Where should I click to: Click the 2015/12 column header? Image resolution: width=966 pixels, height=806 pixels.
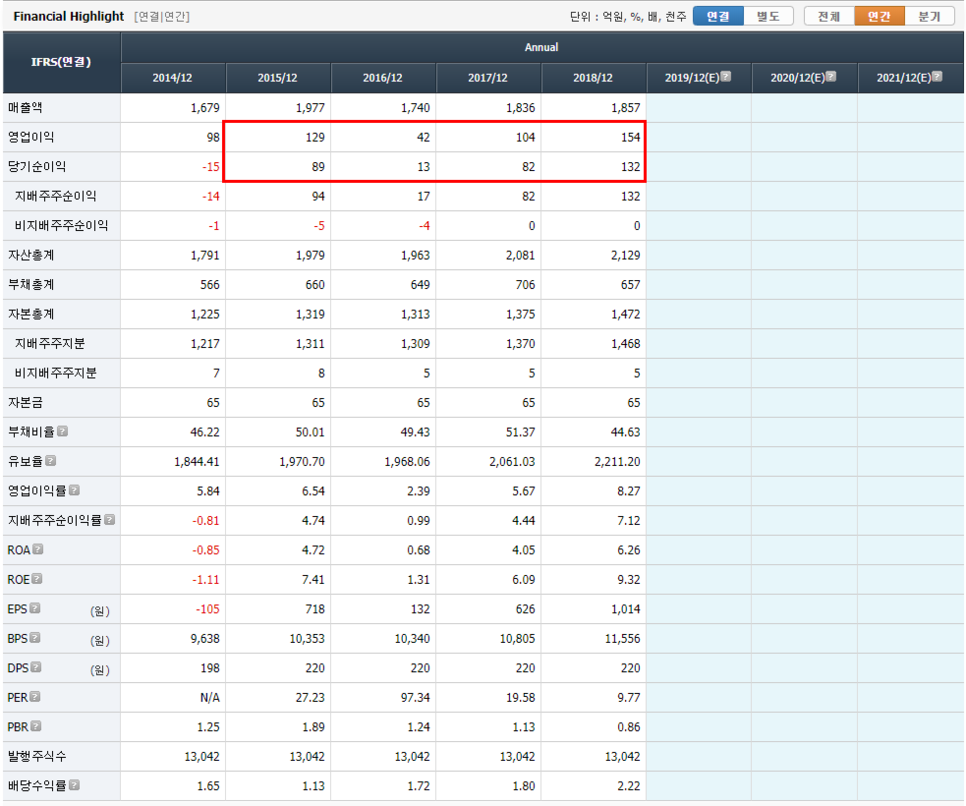tap(278, 78)
